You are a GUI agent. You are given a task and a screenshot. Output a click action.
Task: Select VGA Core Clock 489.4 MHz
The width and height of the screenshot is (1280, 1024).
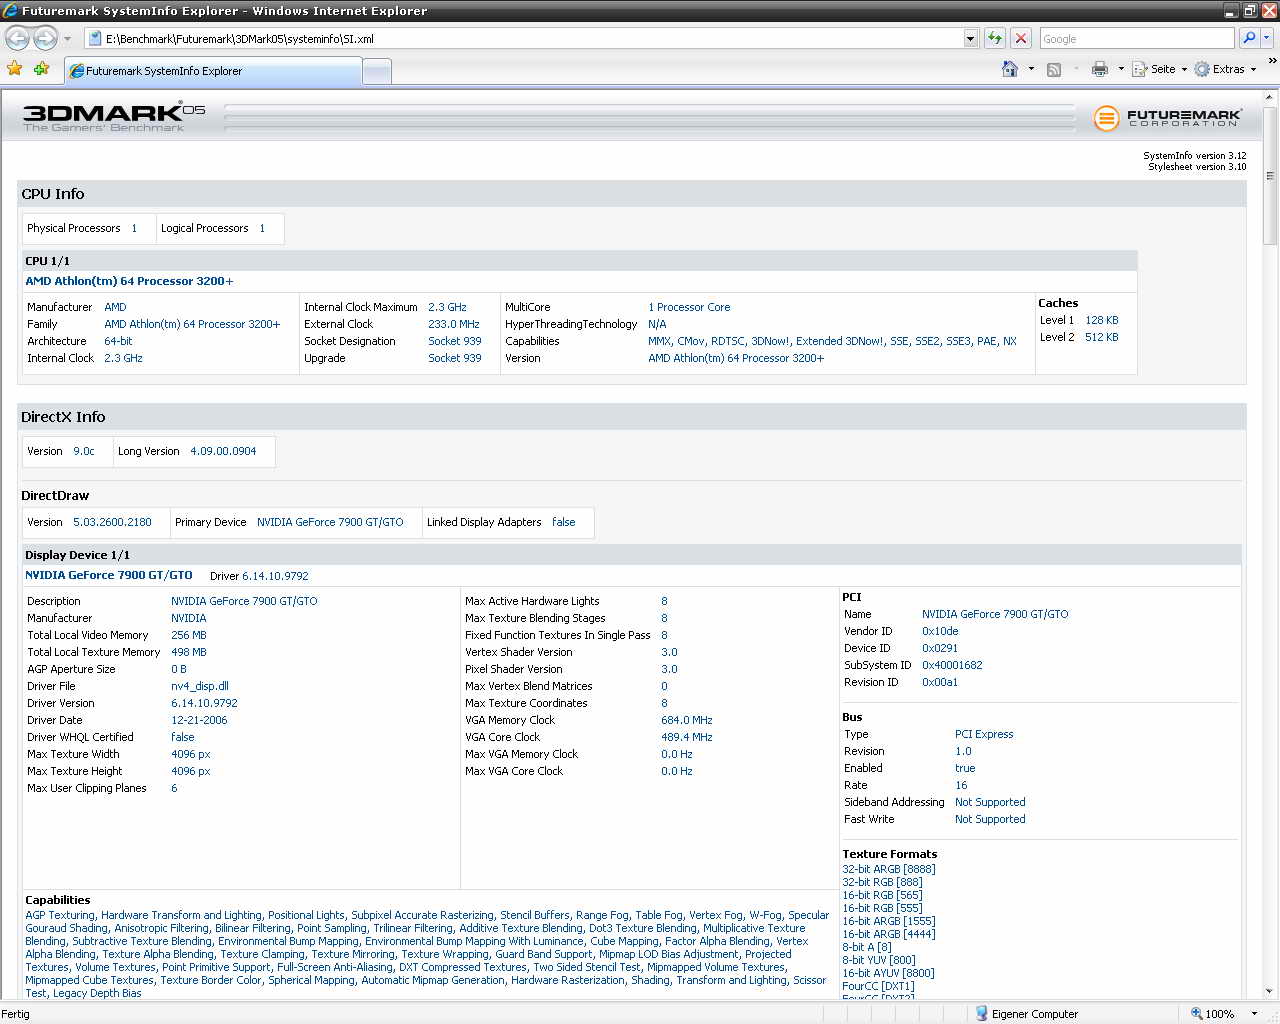click(x=687, y=737)
